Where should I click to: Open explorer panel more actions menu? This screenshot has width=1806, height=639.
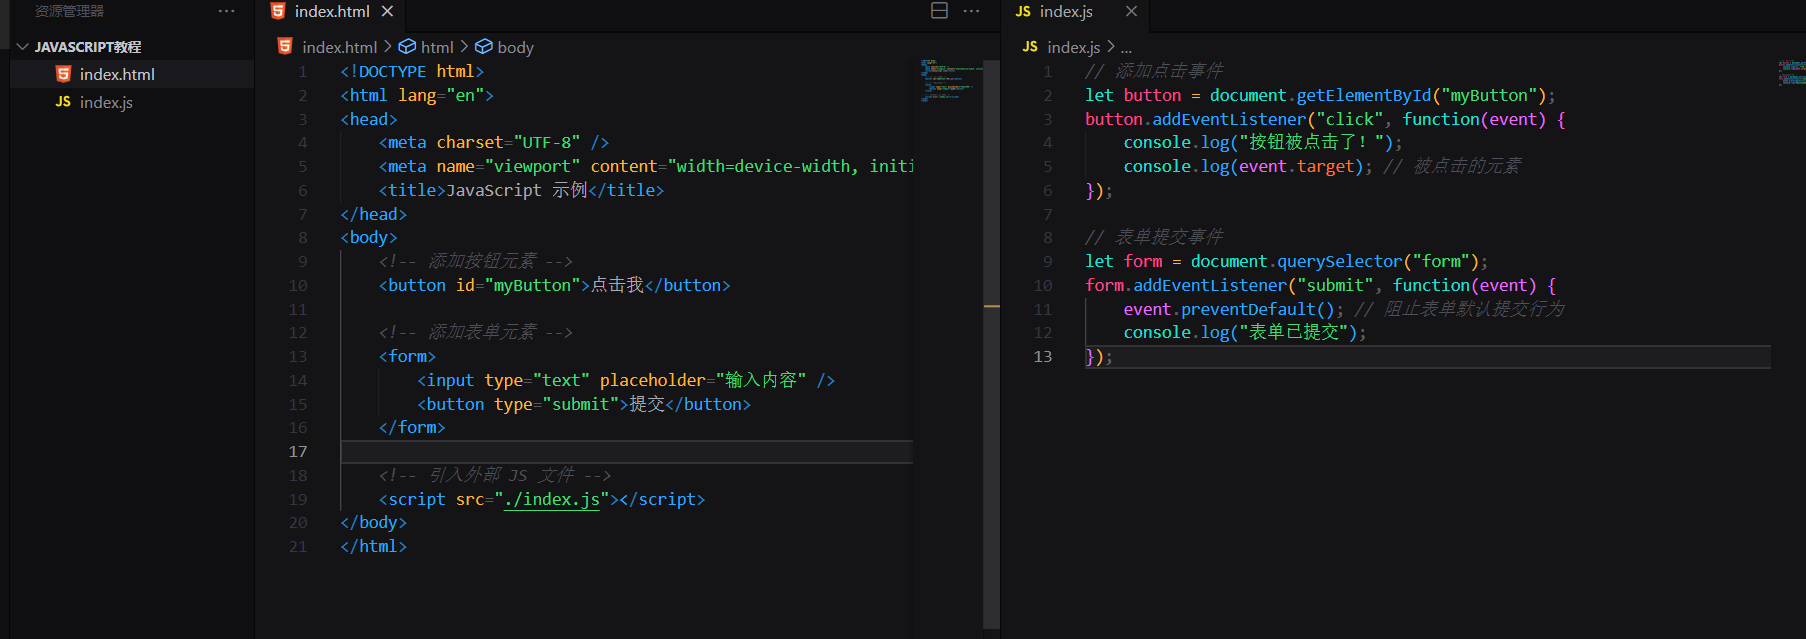point(227,11)
